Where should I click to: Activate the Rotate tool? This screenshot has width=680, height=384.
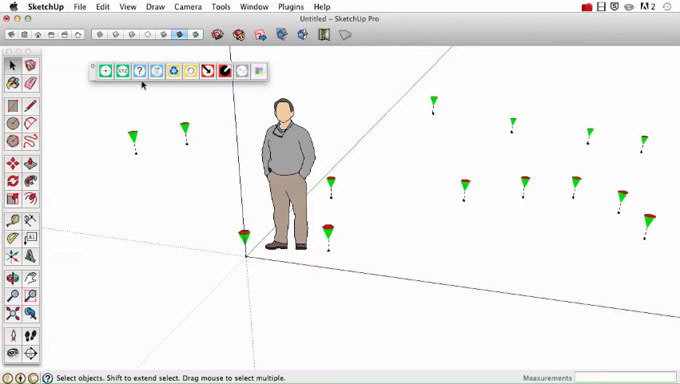[x=13, y=181]
